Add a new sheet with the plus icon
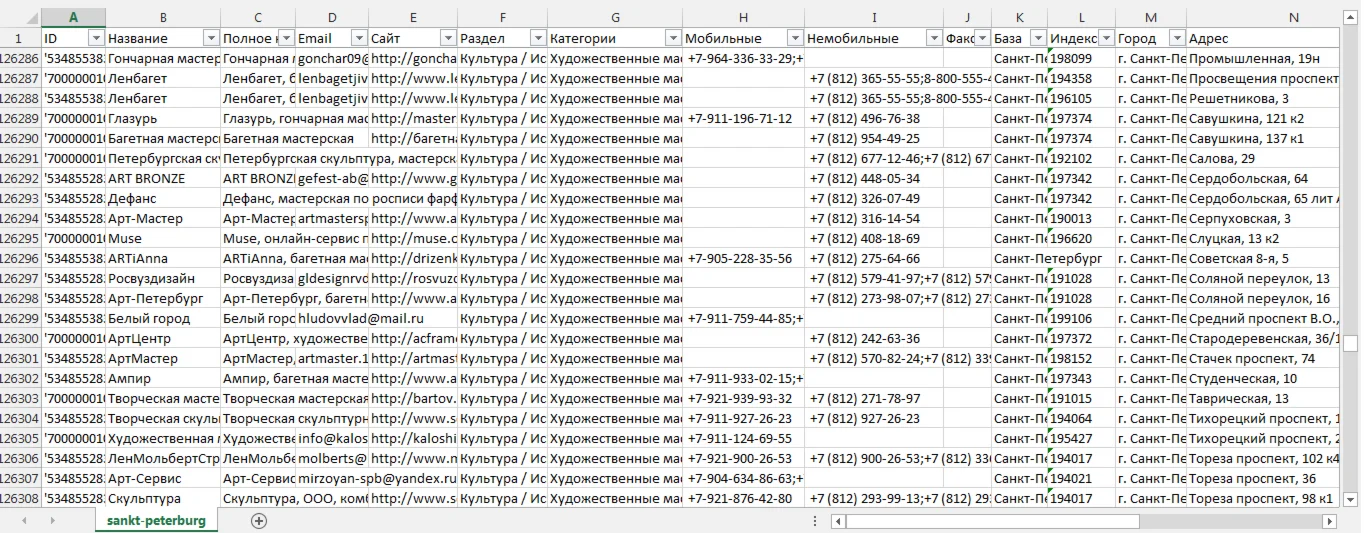The image size is (1366, 533). point(259,521)
